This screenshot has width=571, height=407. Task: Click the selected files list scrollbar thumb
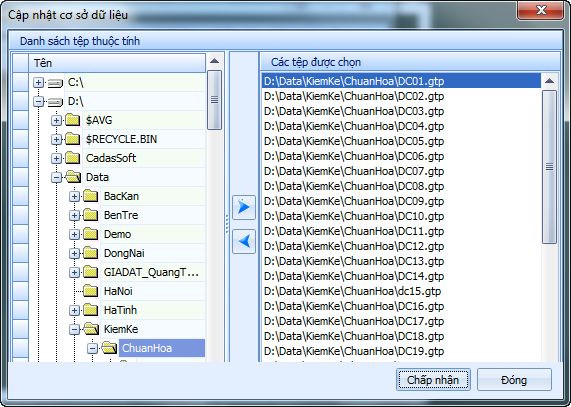pos(549,167)
